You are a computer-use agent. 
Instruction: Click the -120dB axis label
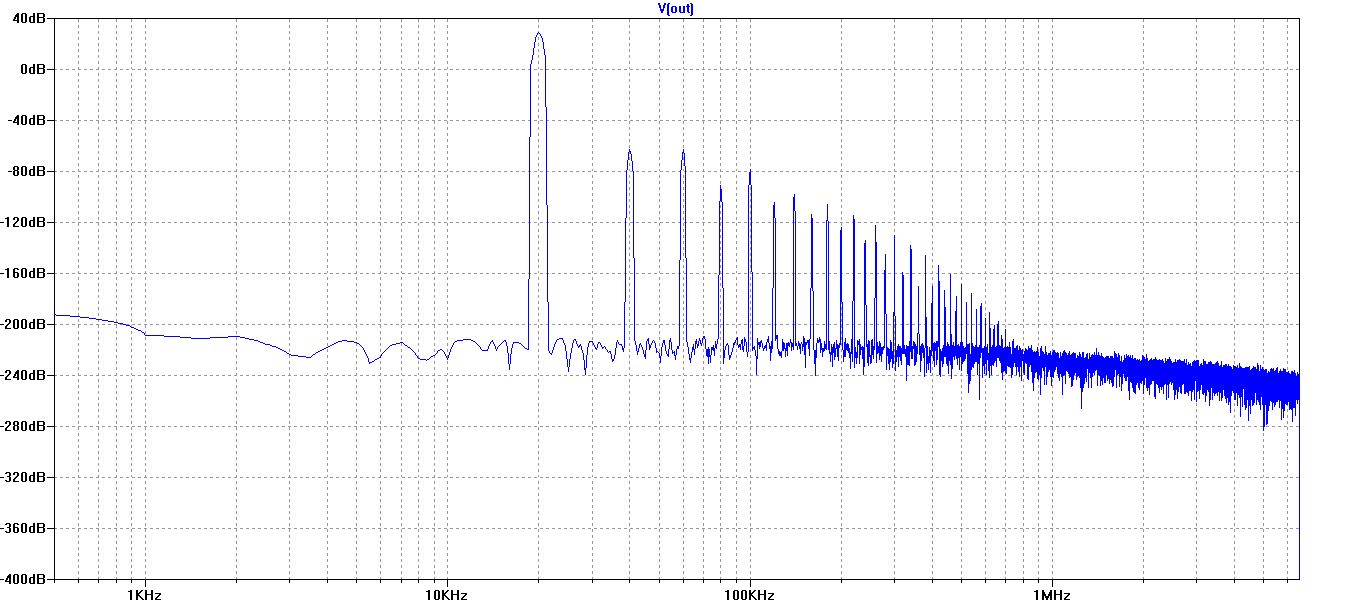pos(25,223)
